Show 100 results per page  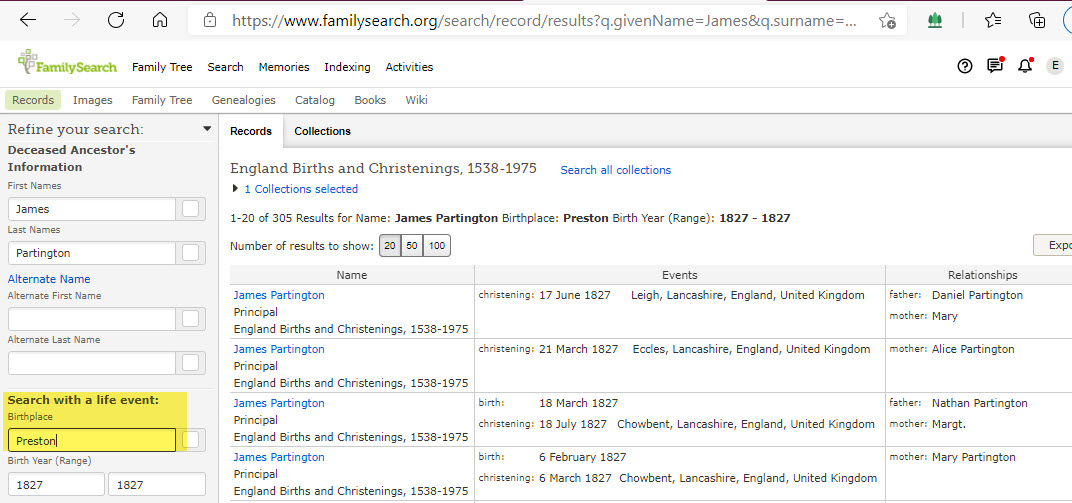click(437, 246)
